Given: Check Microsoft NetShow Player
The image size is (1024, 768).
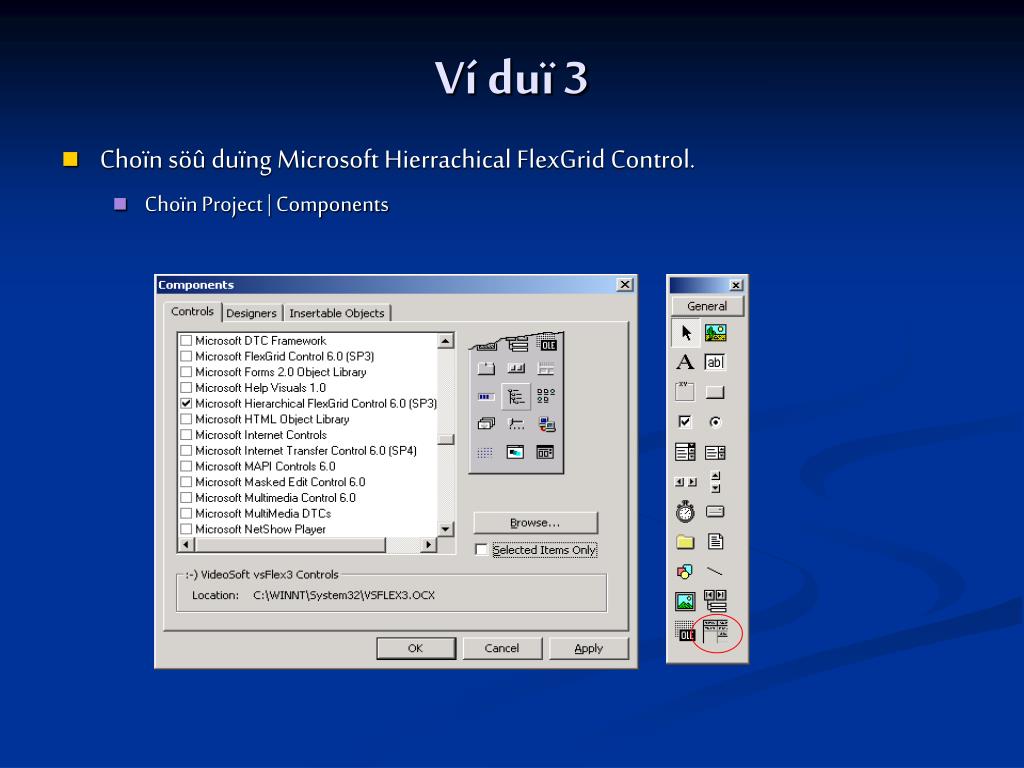Looking at the screenshot, I should coord(186,529).
